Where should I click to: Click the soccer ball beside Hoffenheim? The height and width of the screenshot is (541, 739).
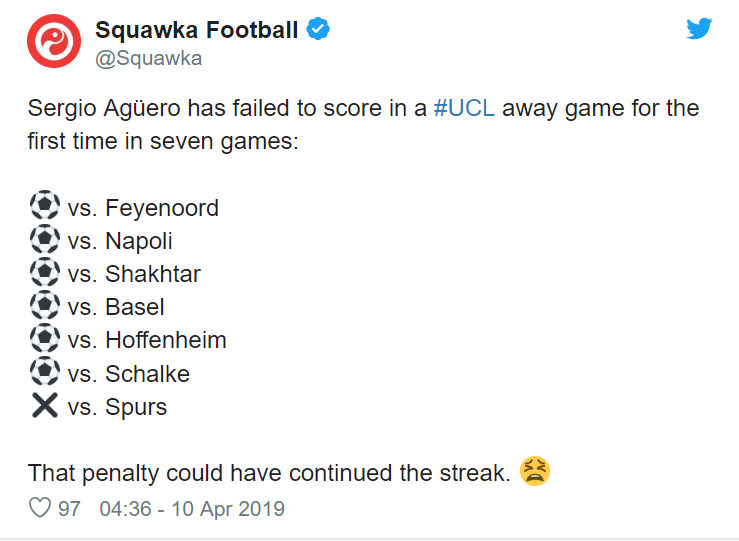pos(45,337)
